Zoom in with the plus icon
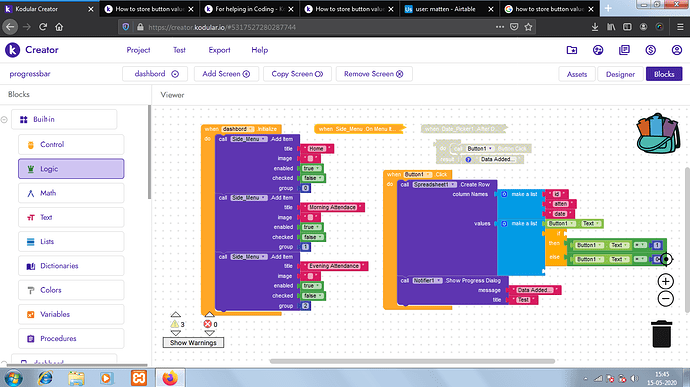 coord(665,281)
